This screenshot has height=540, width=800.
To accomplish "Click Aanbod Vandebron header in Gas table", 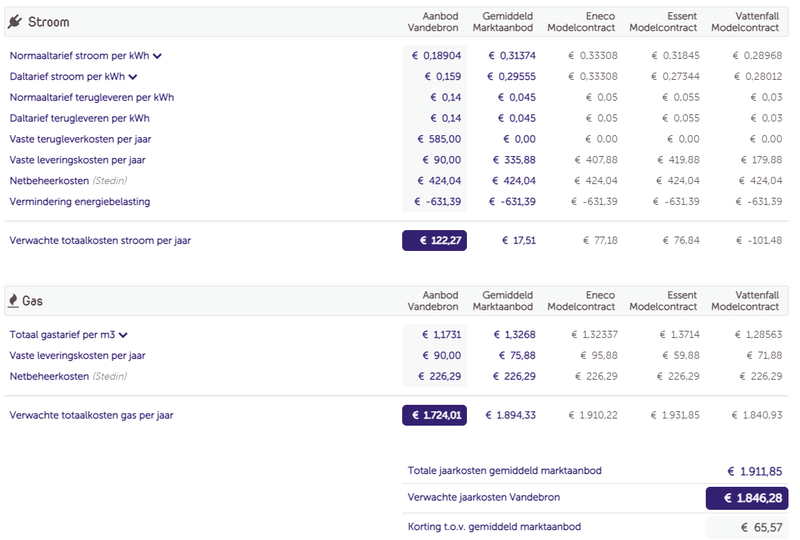I will 433,301.
